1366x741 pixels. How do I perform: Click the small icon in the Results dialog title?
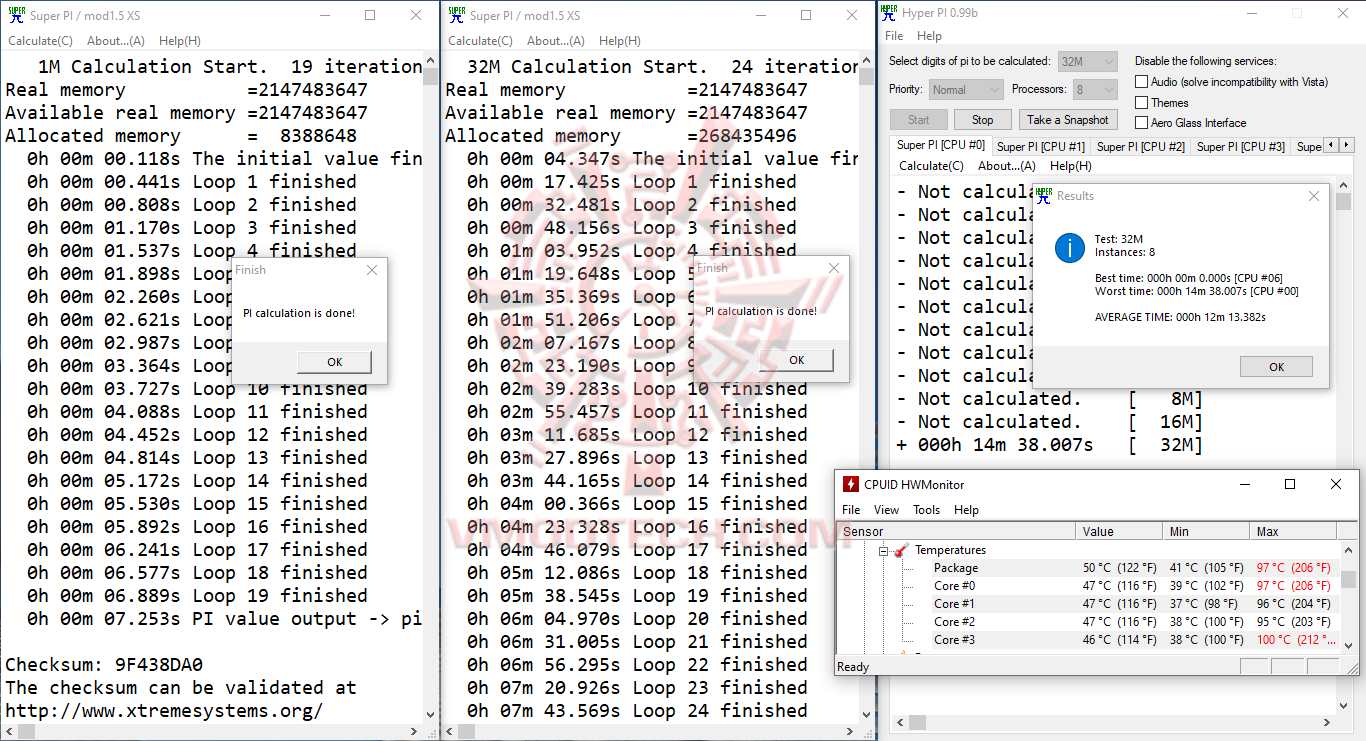coord(1044,196)
